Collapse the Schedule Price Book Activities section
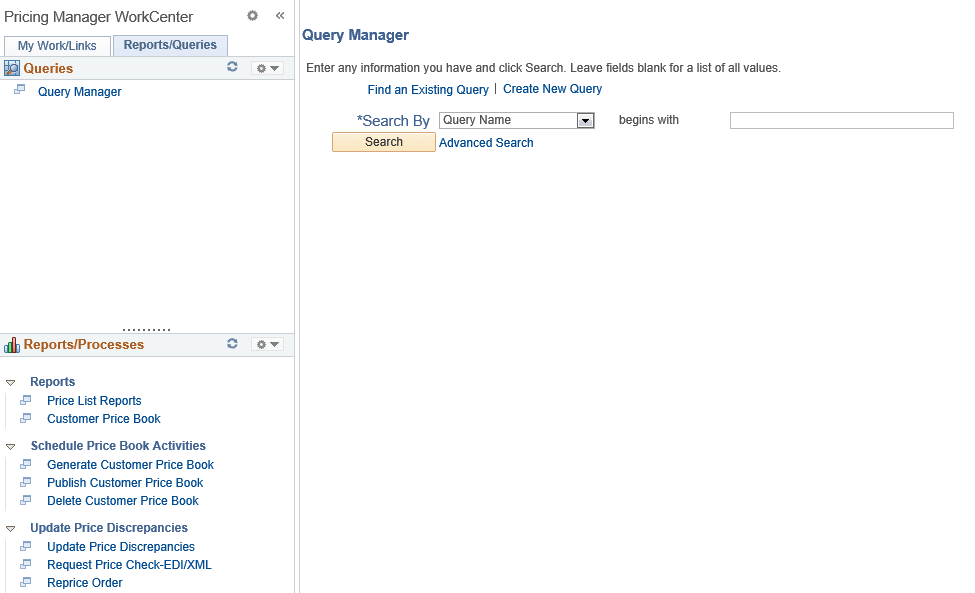 (10, 445)
